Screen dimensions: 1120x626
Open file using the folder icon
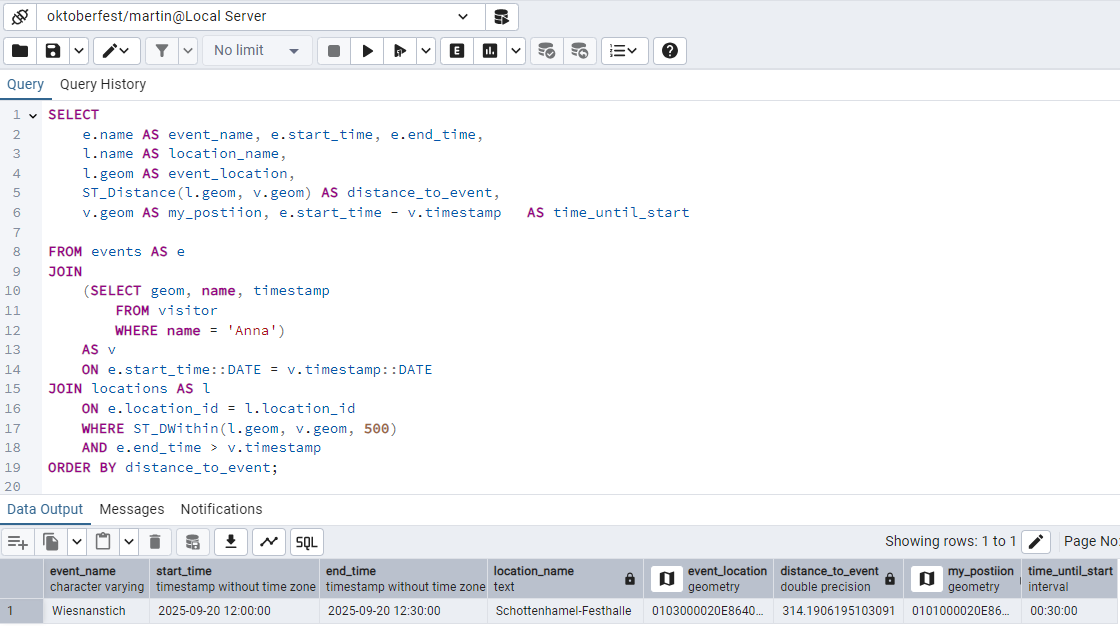pos(20,51)
